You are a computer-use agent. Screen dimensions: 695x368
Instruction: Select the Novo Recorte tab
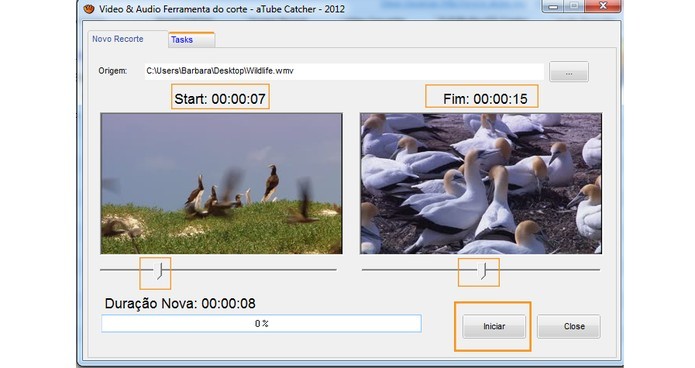point(128,39)
